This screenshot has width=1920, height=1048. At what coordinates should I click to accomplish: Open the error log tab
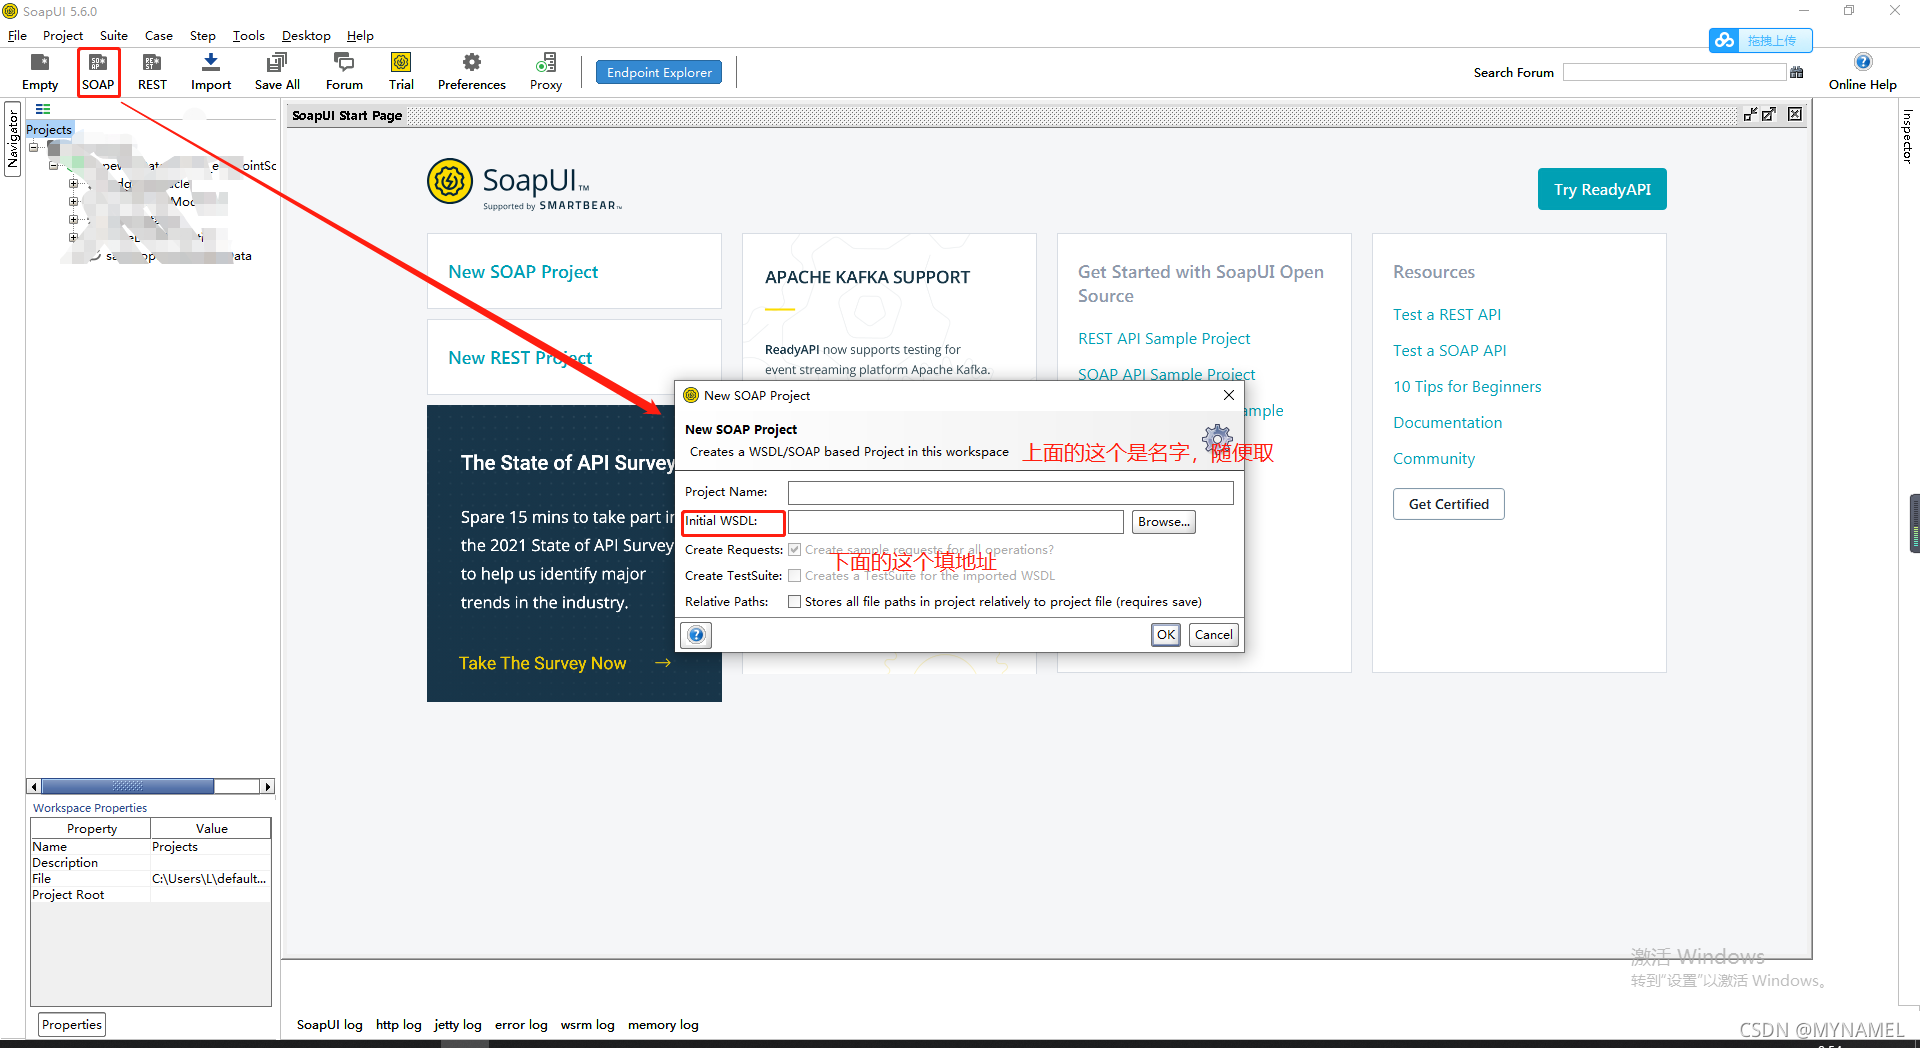521,1025
